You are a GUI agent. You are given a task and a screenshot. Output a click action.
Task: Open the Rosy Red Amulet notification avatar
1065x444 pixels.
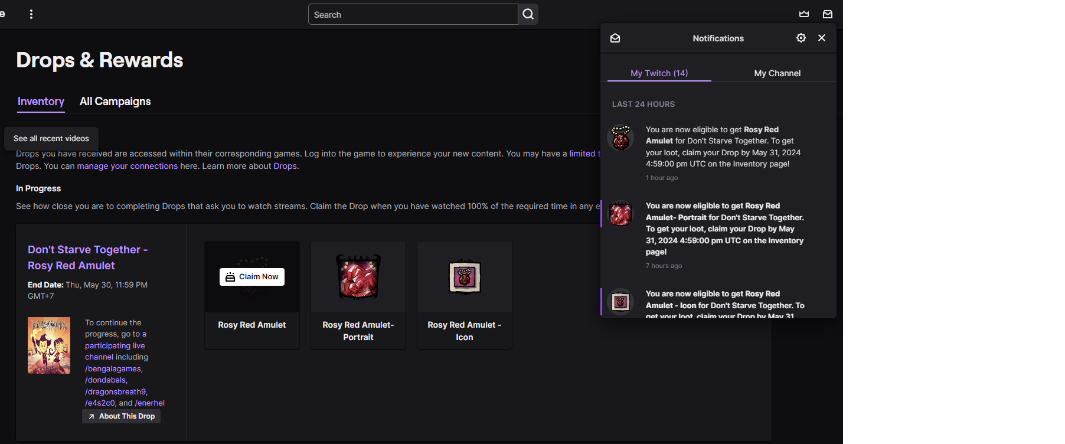622,138
